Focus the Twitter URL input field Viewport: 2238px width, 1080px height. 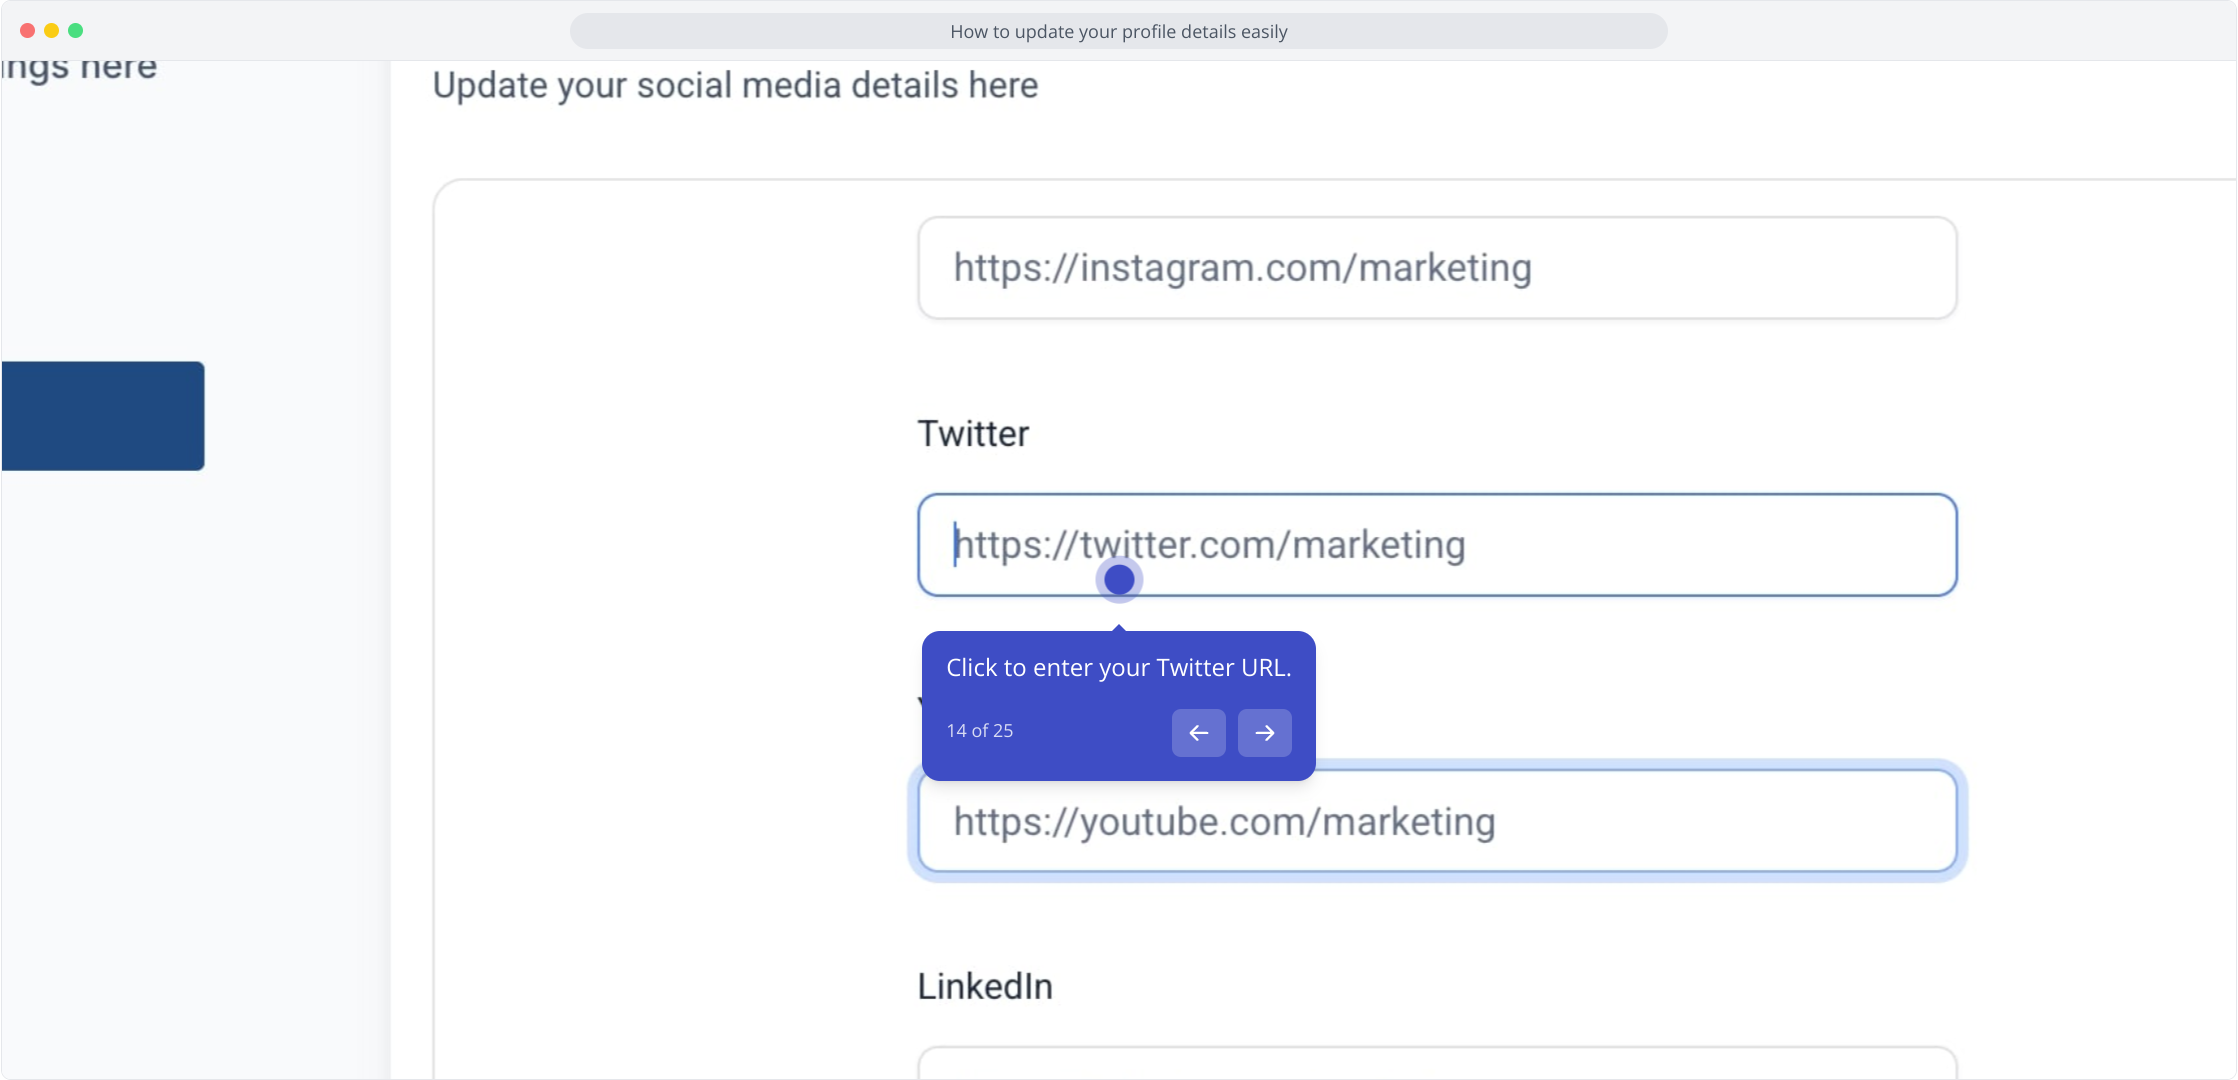click(x=1437, y=545)
